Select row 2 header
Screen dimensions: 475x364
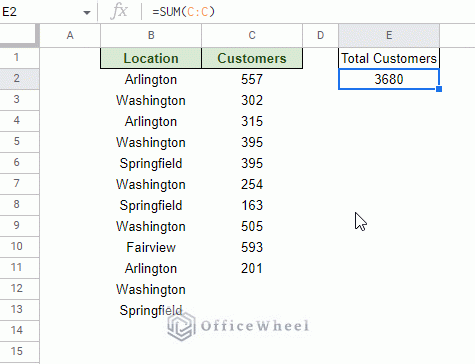19,79
